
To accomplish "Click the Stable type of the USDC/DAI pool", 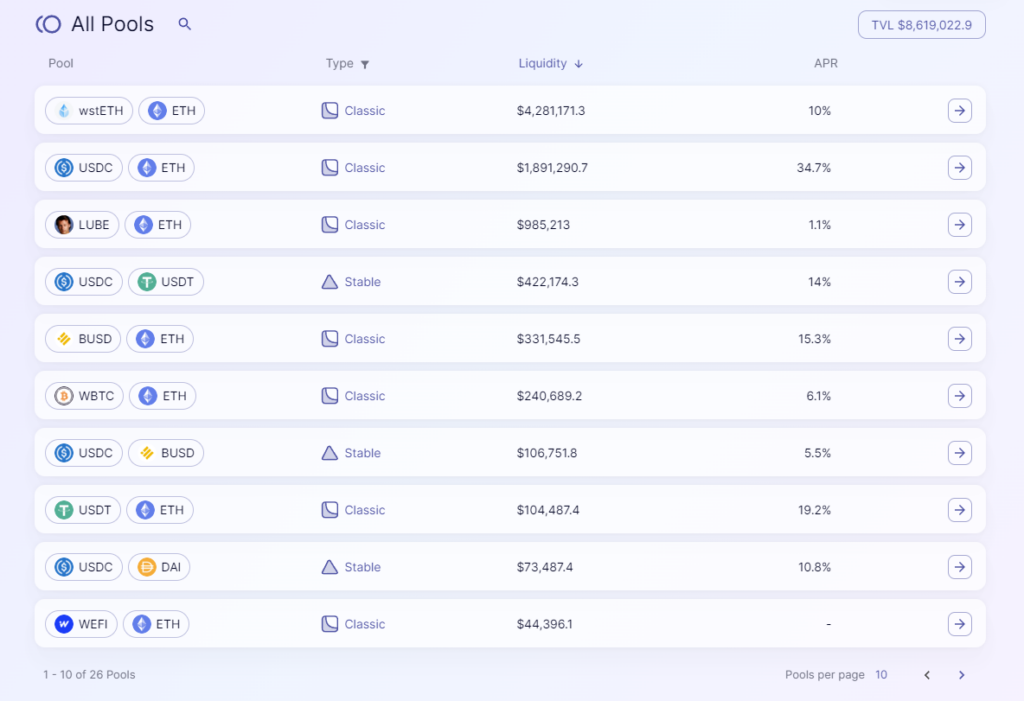I will click(351, 567).
